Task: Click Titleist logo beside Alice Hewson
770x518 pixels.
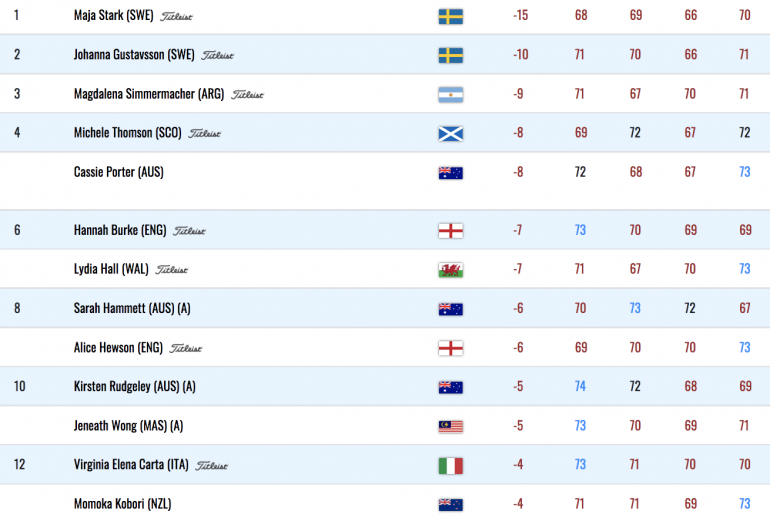Action: pos(185,348)
